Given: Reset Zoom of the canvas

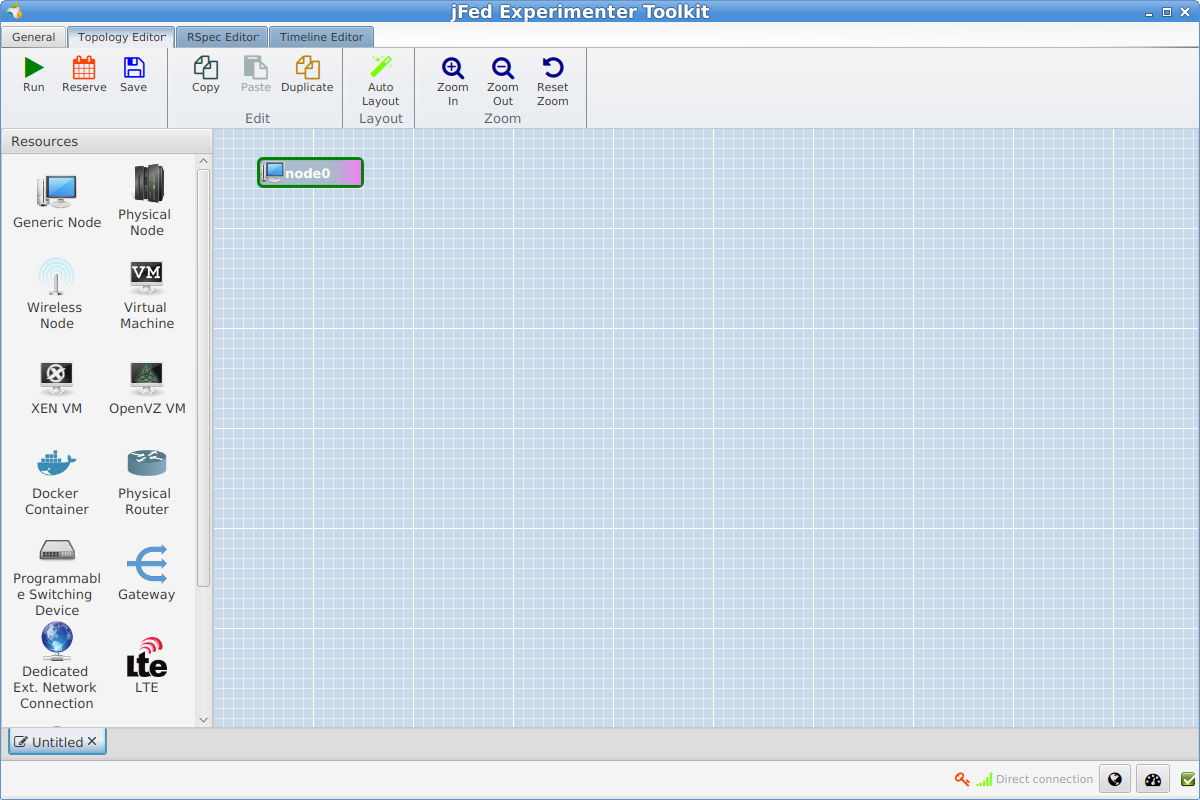Looking at the screenshot, I should 553,68.
